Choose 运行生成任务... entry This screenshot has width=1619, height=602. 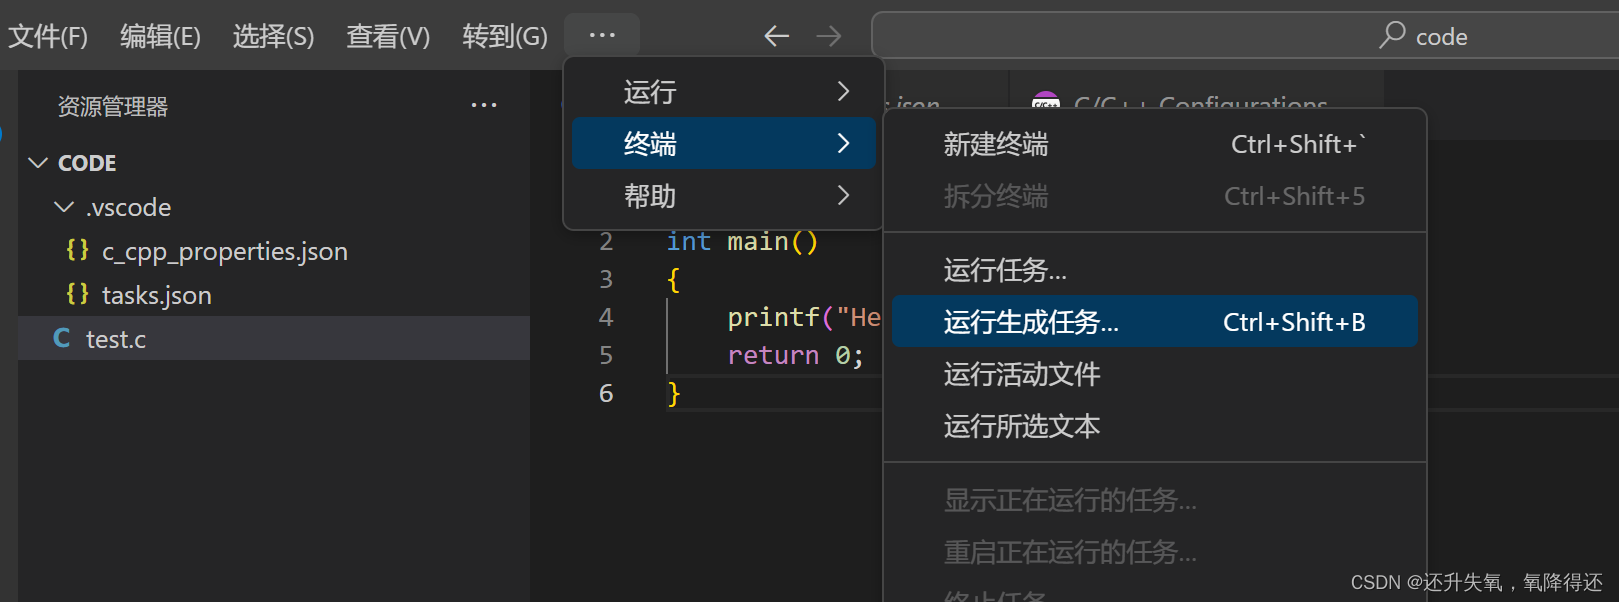pyautogui.click(x=1154, y=322)
